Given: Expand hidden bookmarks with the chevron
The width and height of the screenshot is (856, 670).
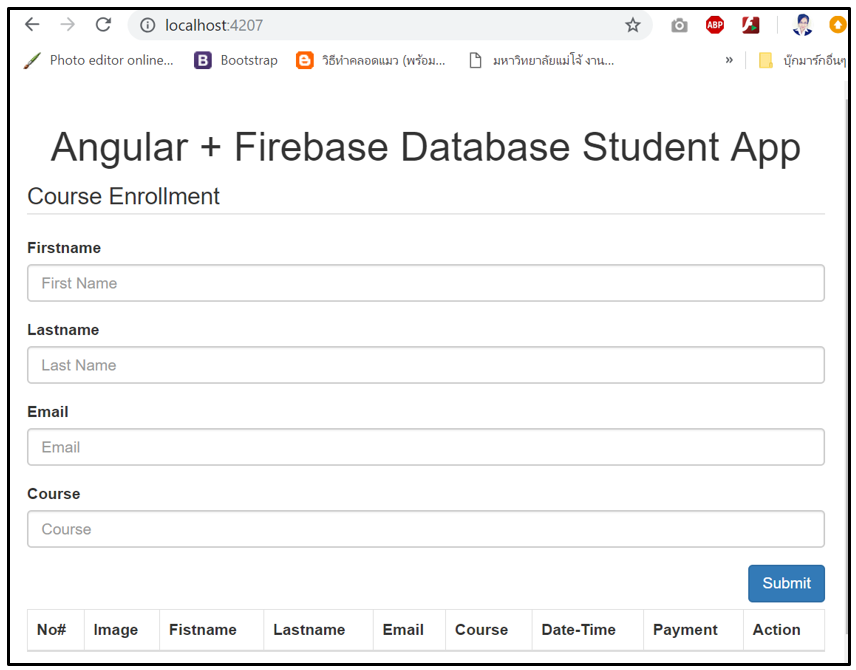Looking at the screenshot, I should (x=729, y=60).
